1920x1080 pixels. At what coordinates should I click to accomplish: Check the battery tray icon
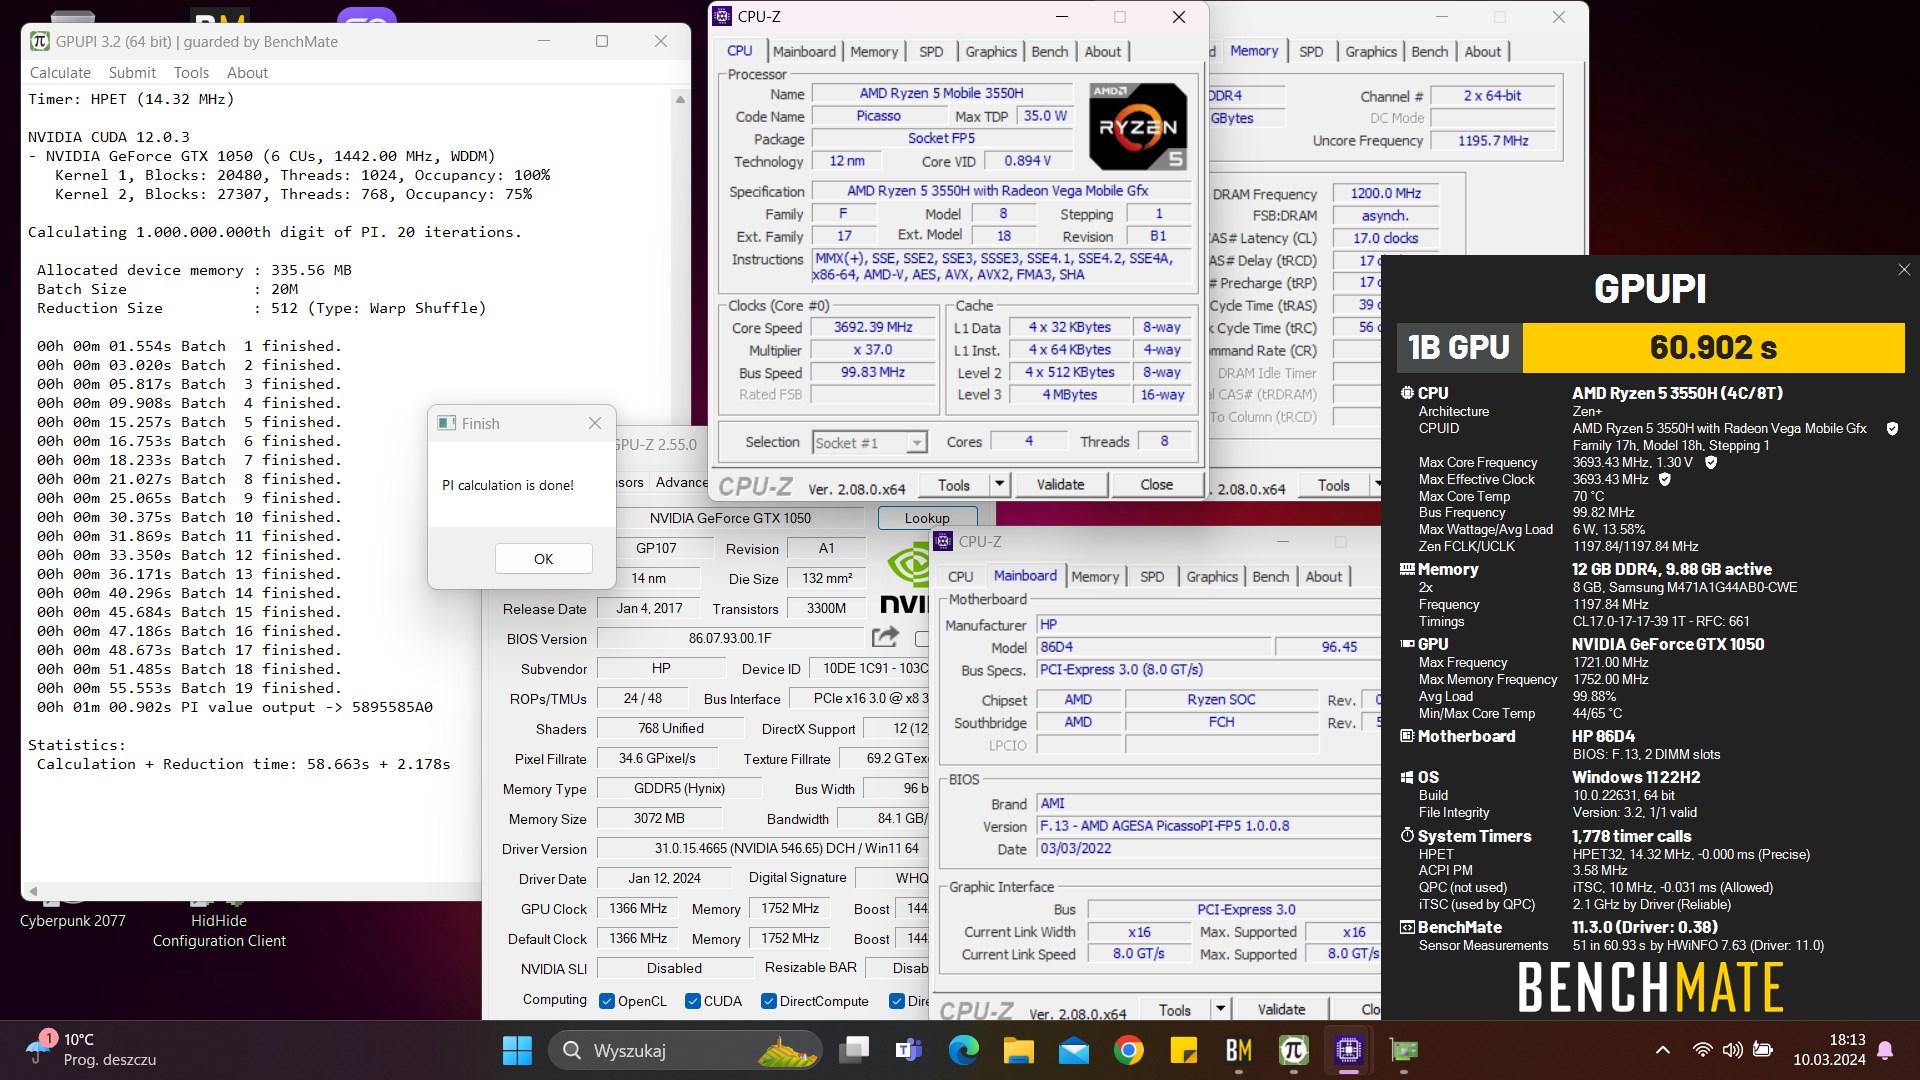(x=1763, y=1050)
